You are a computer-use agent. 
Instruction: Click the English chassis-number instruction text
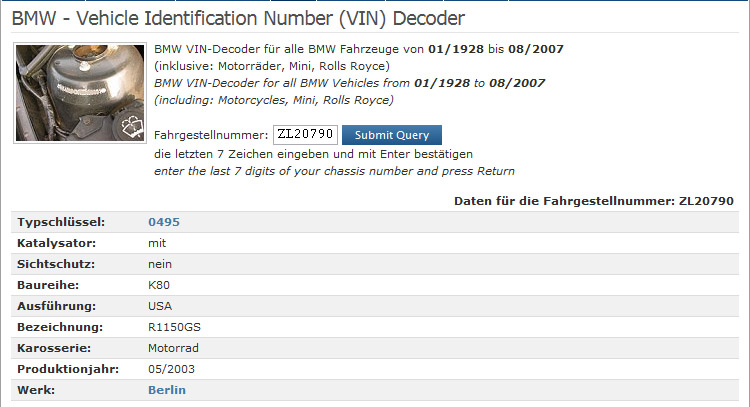coord(334,171)
